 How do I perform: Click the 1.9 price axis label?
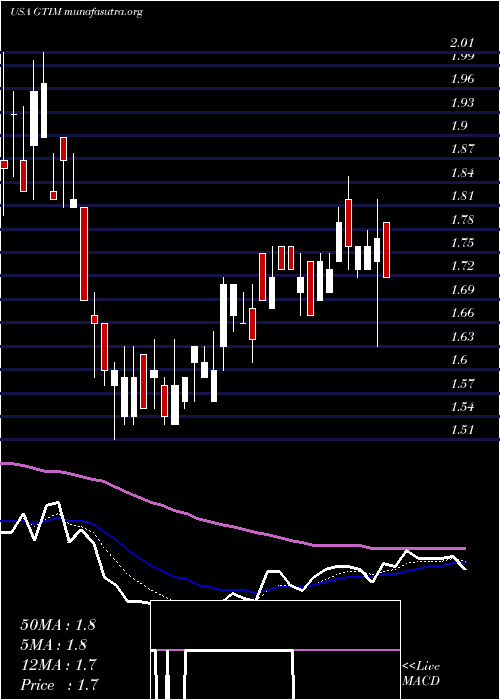[458, 126]
